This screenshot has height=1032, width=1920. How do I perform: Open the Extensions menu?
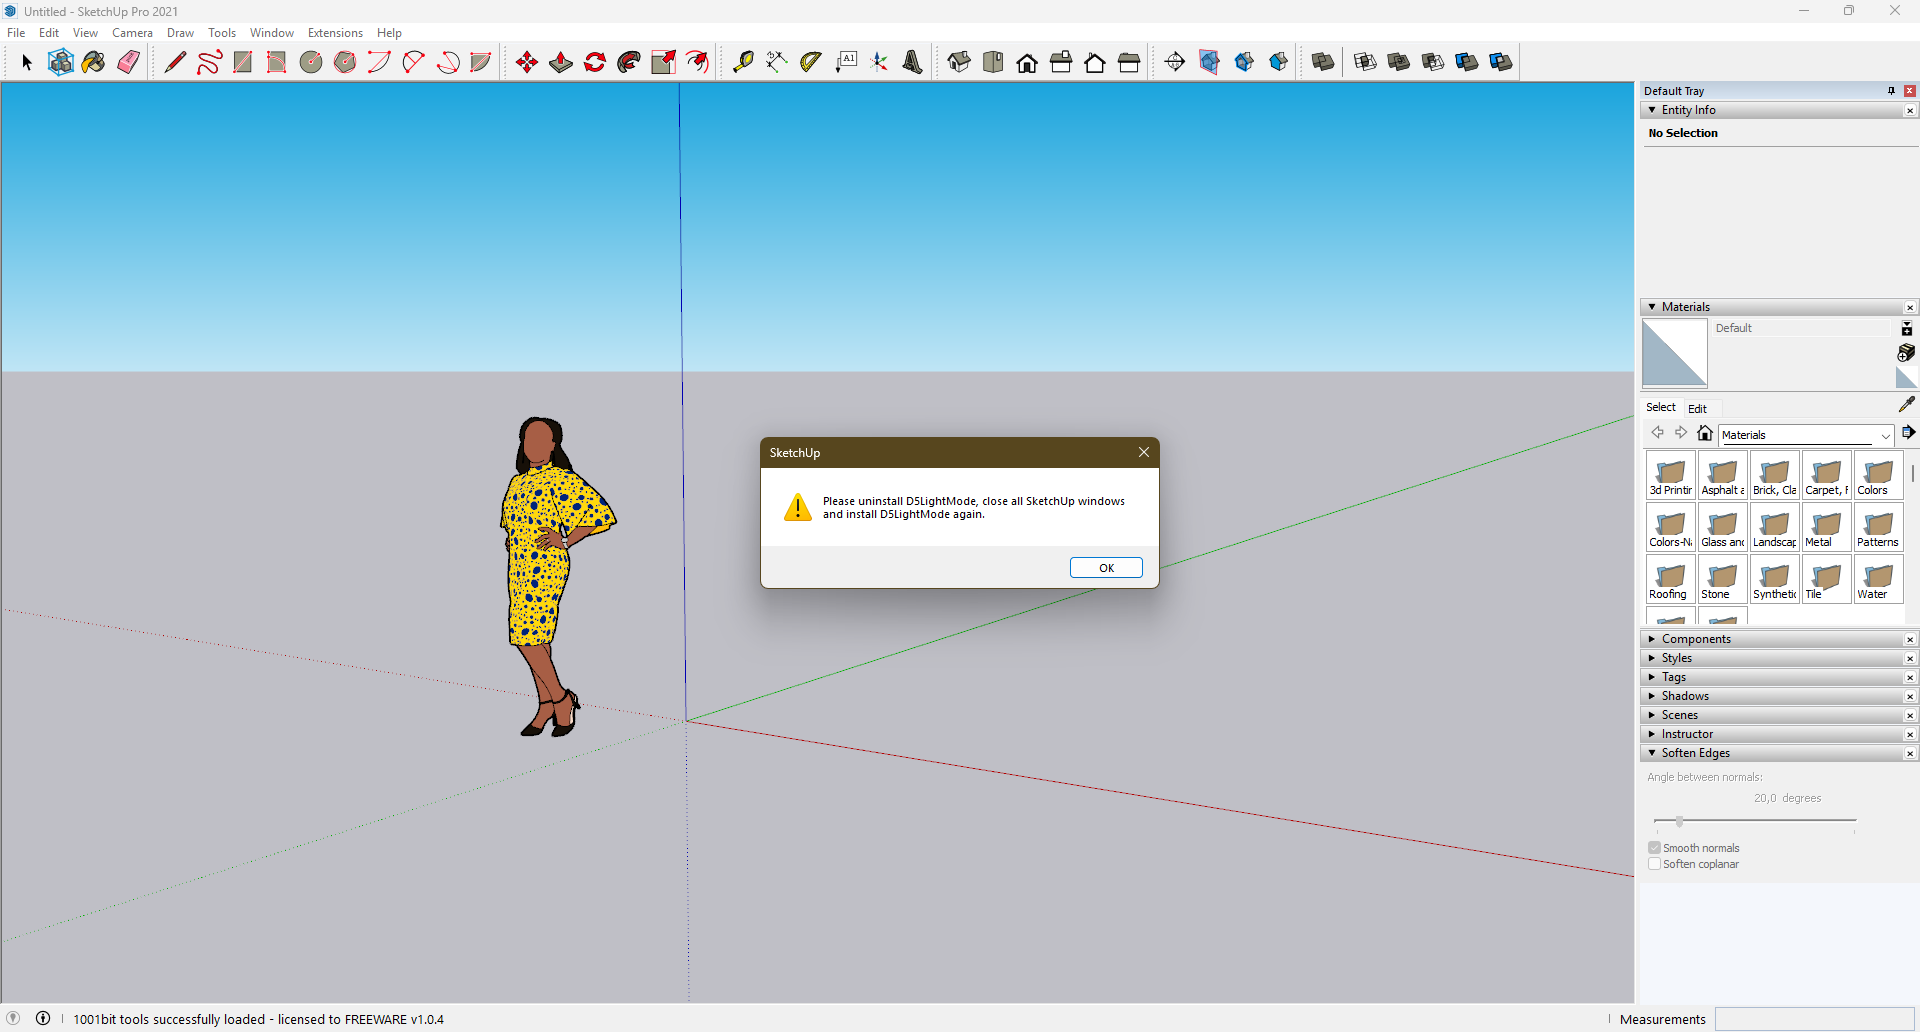[335, 33]
